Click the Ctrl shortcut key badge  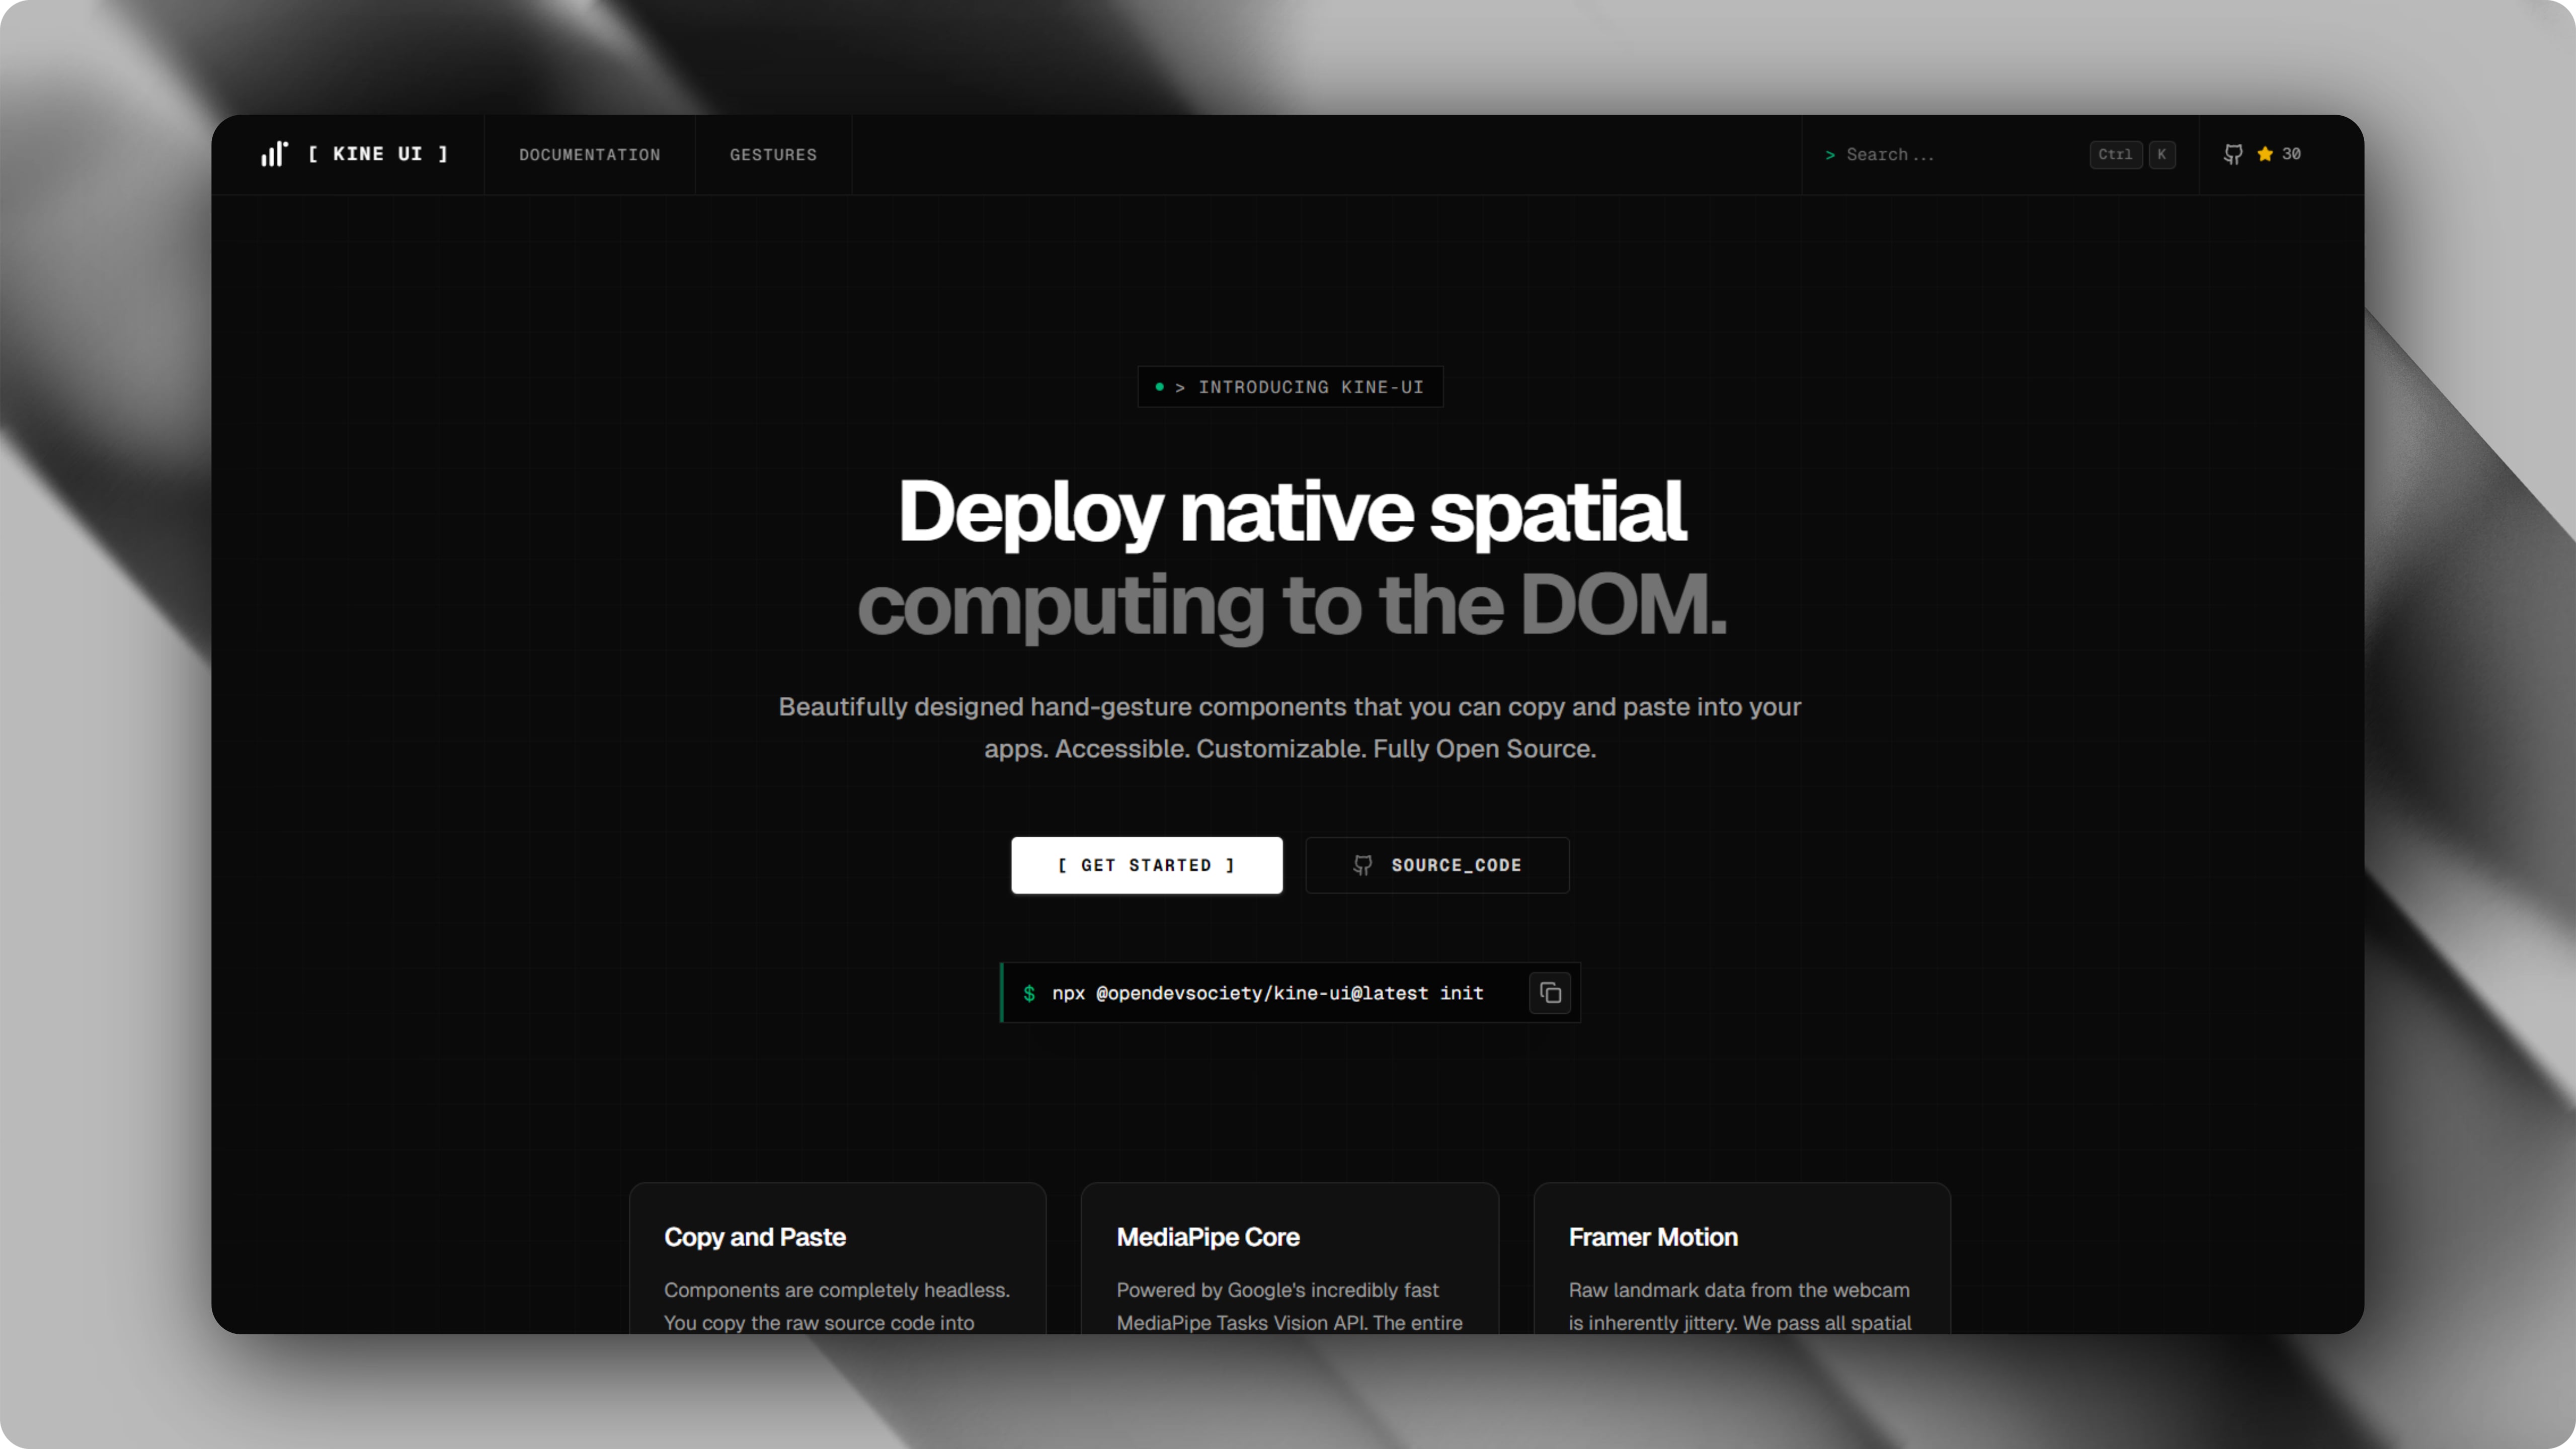pyautogui.click(x=2115, y=154)
